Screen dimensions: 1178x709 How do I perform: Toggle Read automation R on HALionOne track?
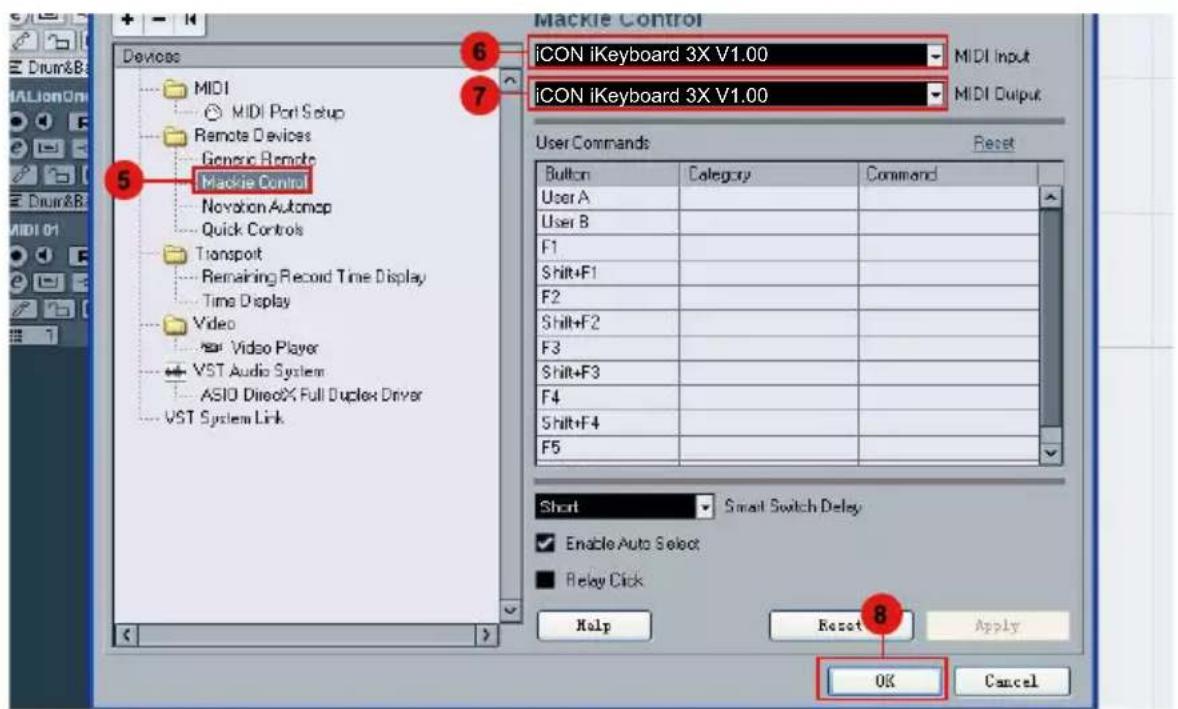(79, 122)
